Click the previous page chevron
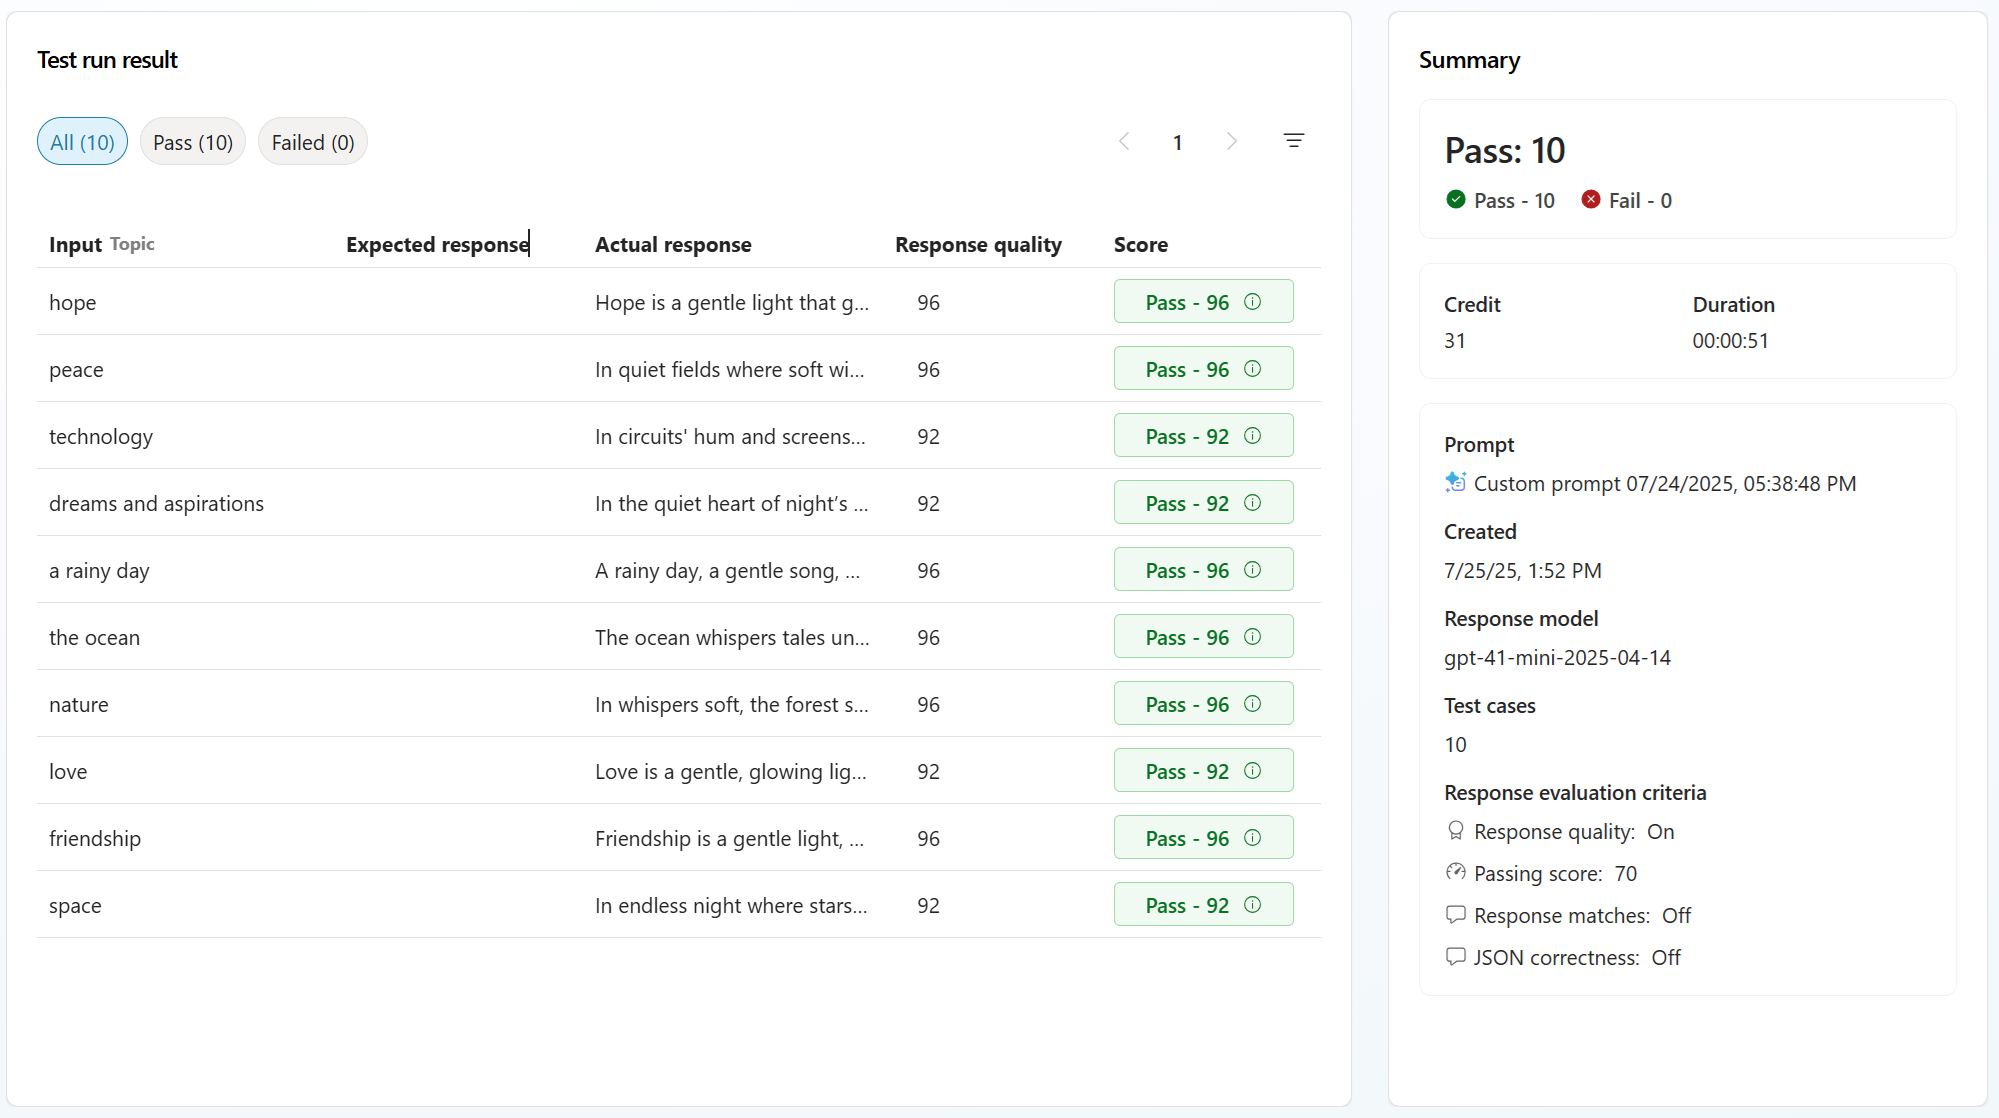The height and width of the screenshot is (1118, 1999). 1124,141
